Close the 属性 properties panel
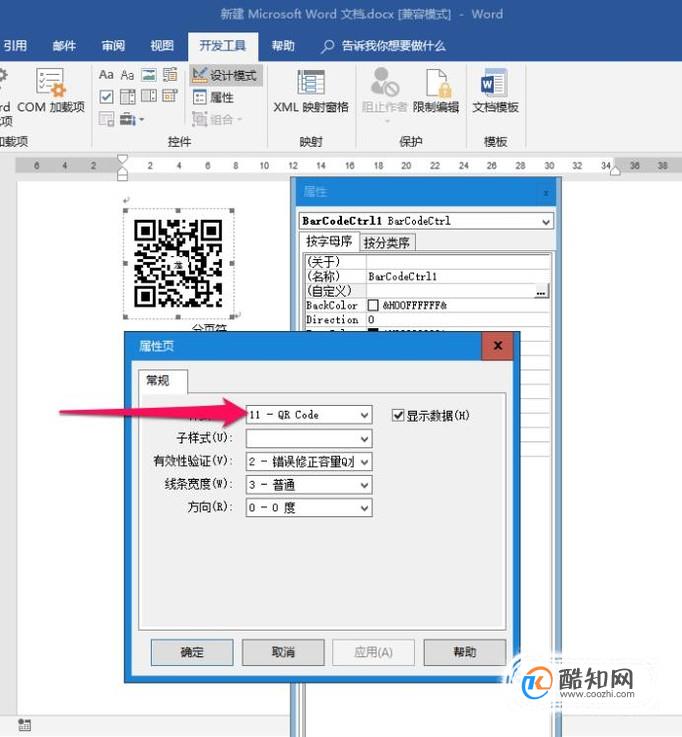Image resolution: width=682 pixels, height=737 pixels. coord(546,193)
